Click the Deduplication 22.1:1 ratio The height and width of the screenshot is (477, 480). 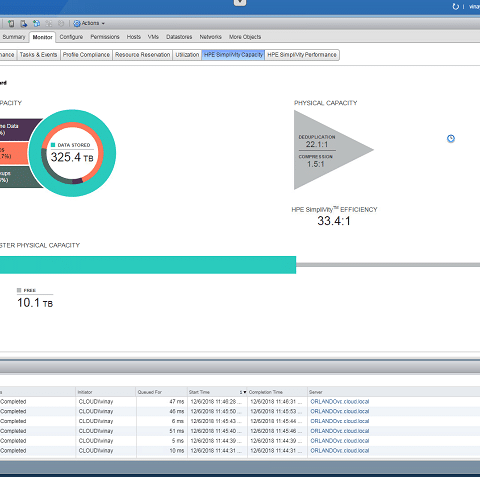(317, 144)
